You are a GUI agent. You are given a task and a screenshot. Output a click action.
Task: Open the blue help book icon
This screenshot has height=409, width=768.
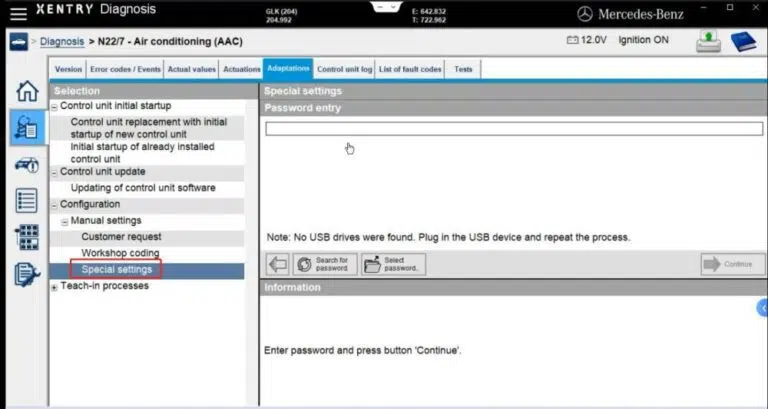(x=743, y=42)
